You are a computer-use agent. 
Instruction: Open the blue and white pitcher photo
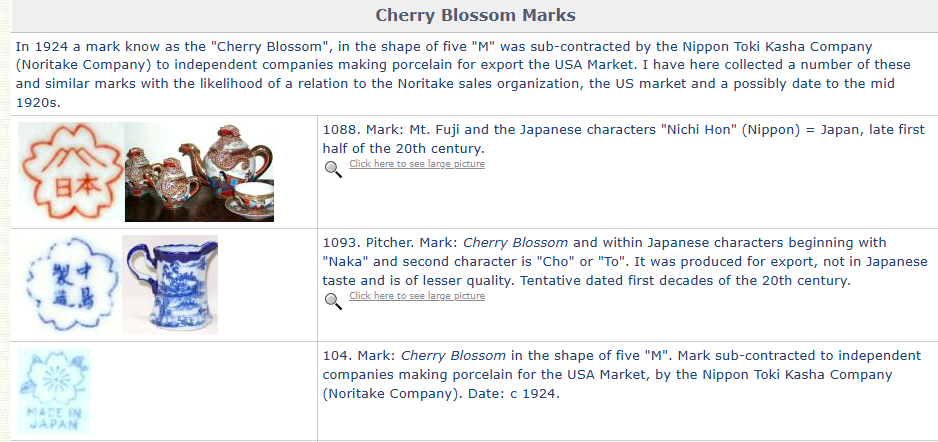click(170, 285)
